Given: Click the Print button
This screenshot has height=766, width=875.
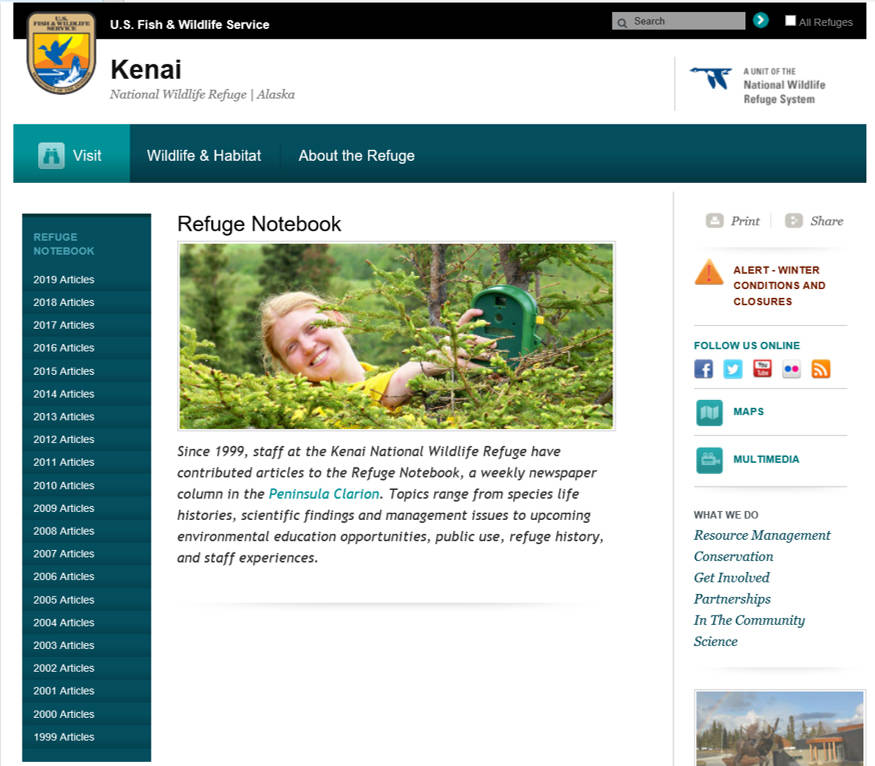Looking at the screenshot, I should (733, 221).
